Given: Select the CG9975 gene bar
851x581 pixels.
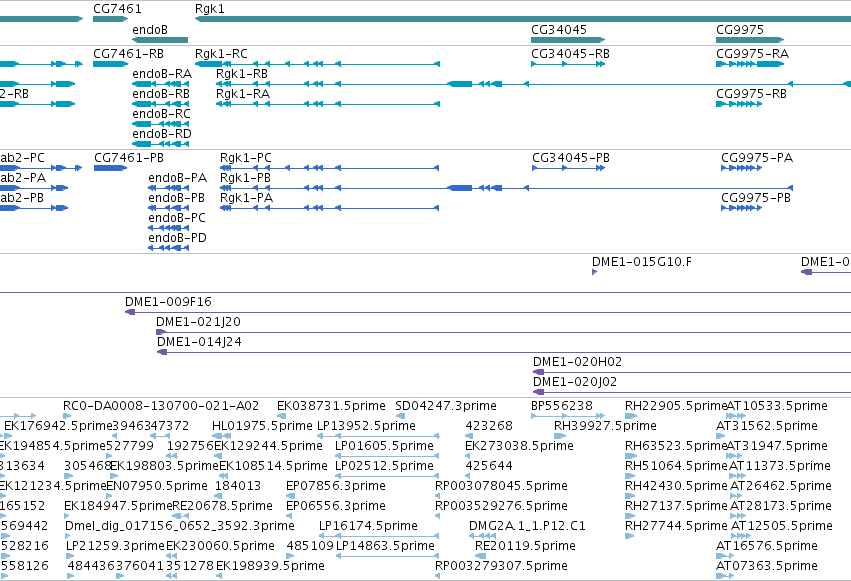Looking at the screenshot, I should point(750,40).
